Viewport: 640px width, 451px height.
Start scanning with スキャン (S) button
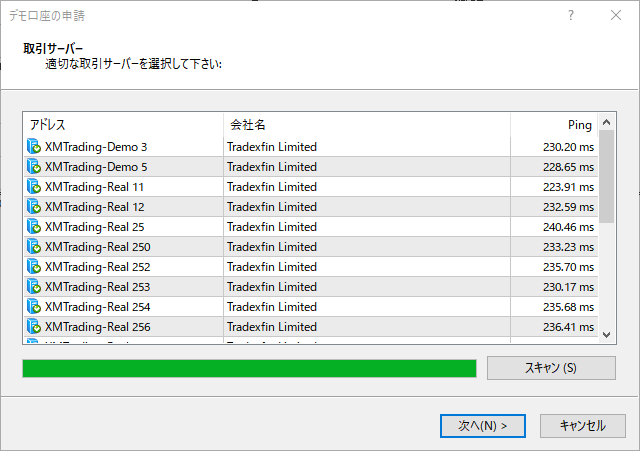coord(551,368)
